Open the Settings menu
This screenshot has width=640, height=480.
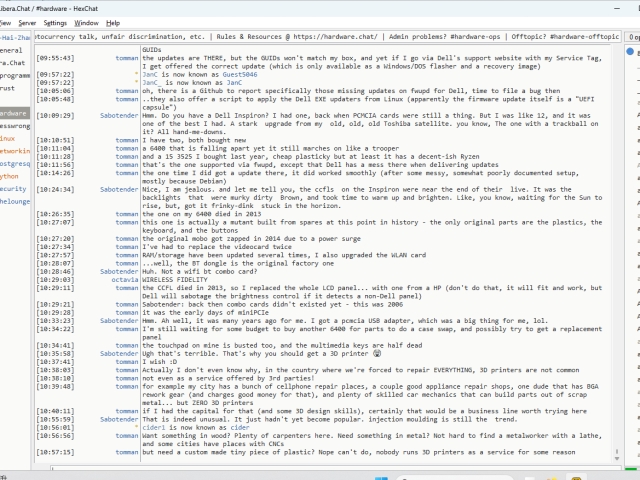coord(55,23)
